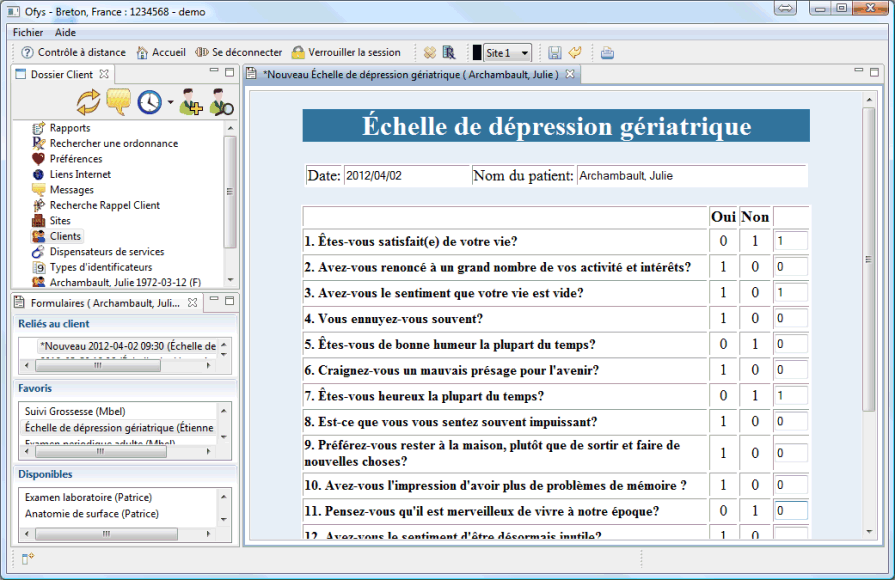
Task: Click score field for question 4
Action: [x=791, y=318]
